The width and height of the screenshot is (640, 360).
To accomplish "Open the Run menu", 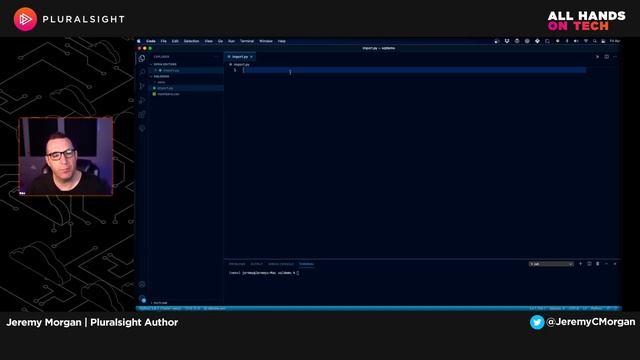I will [x=231, y=41].
